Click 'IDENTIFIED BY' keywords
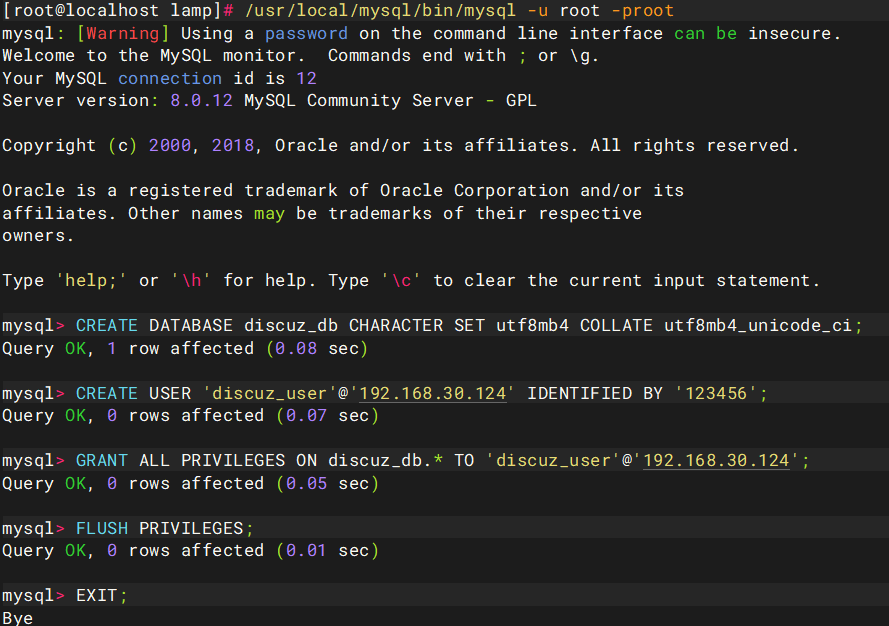This screenshot has width=889, height=626. (x=595, y=393)
